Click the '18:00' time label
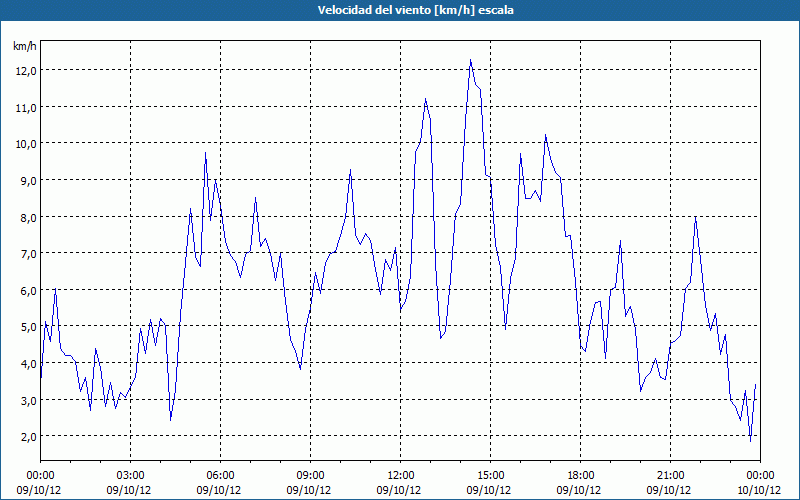800x500 pixels. tap(581, 476)
